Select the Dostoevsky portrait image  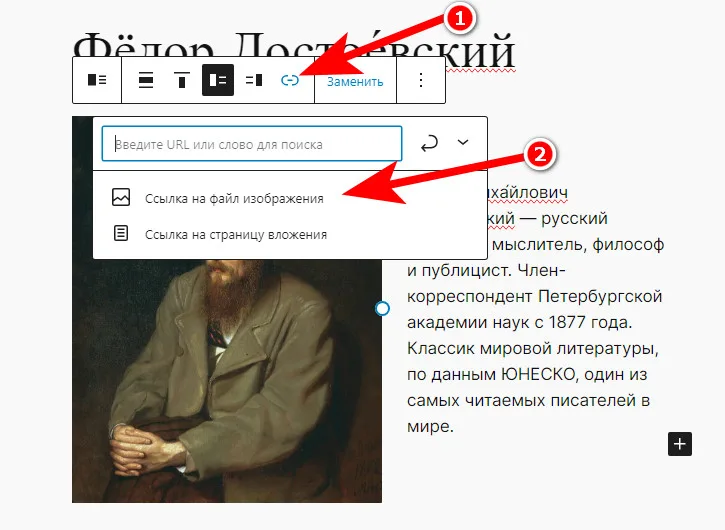click(x=227, y=379)
